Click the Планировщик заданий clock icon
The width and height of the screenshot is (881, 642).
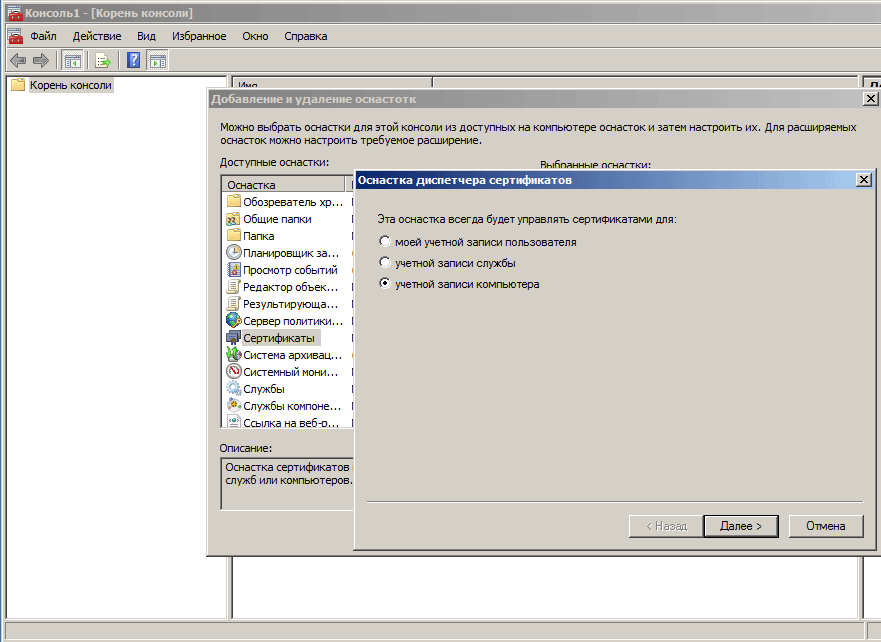(x=233, y=253)
